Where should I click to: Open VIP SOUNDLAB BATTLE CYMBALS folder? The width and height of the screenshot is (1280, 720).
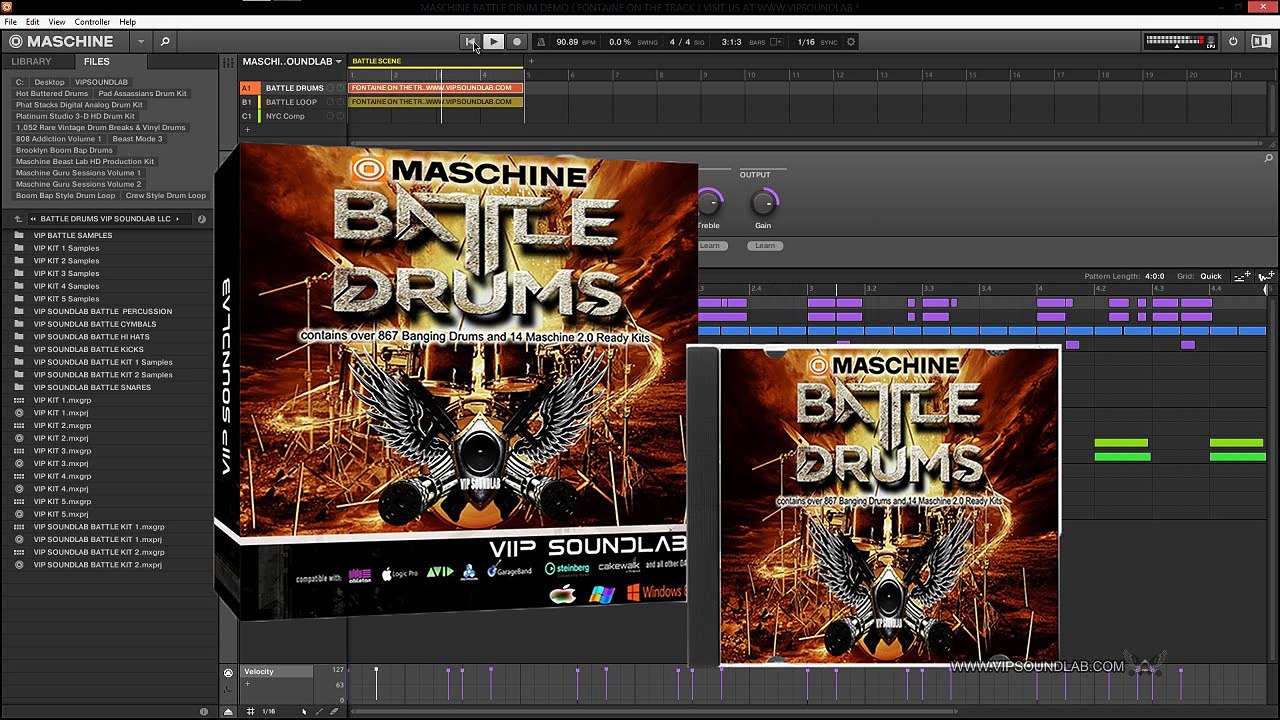coord(95,325)
